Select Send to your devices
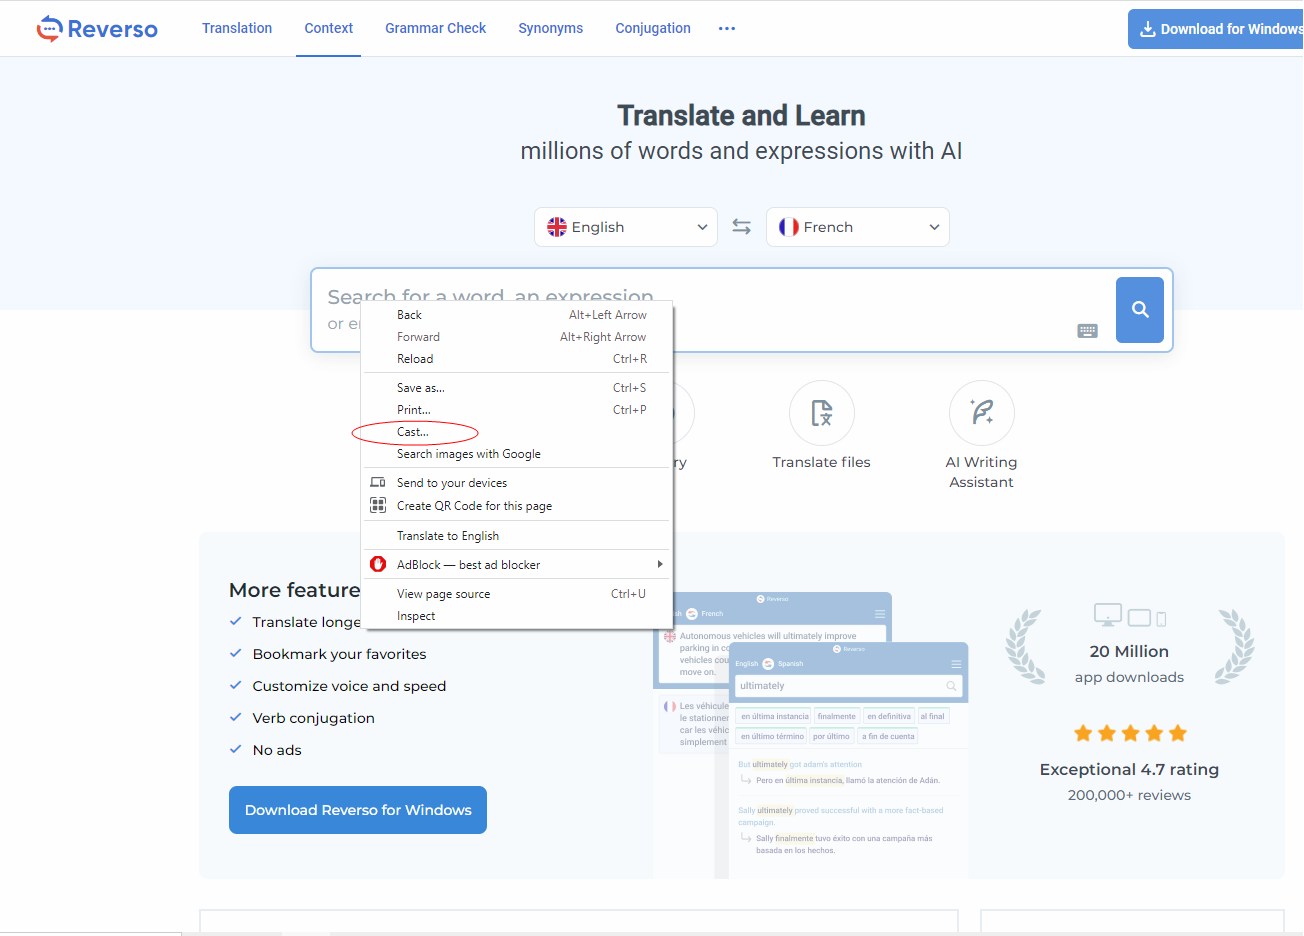This screenshot has width=1304, height=936. click(x=518, y=483)
